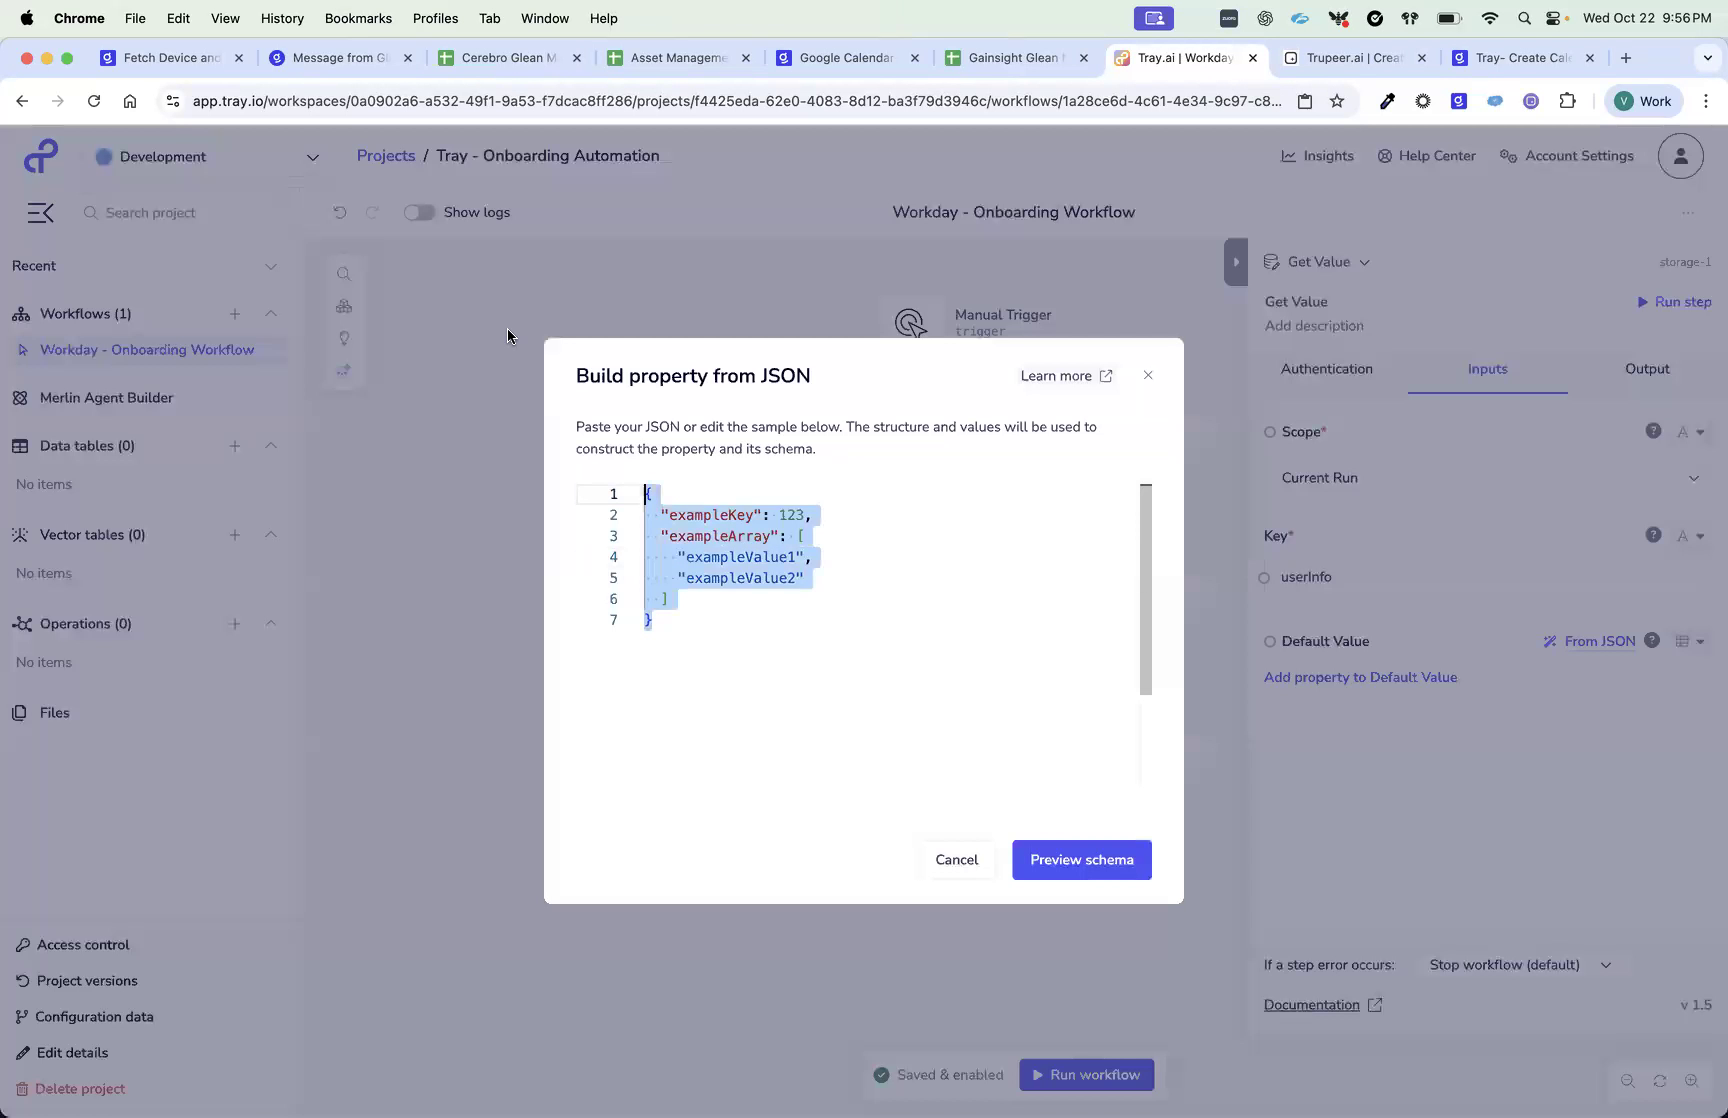Collapse the left sidebar with the hamburger icon
1728x1118 pixels.
click(40, 212)
